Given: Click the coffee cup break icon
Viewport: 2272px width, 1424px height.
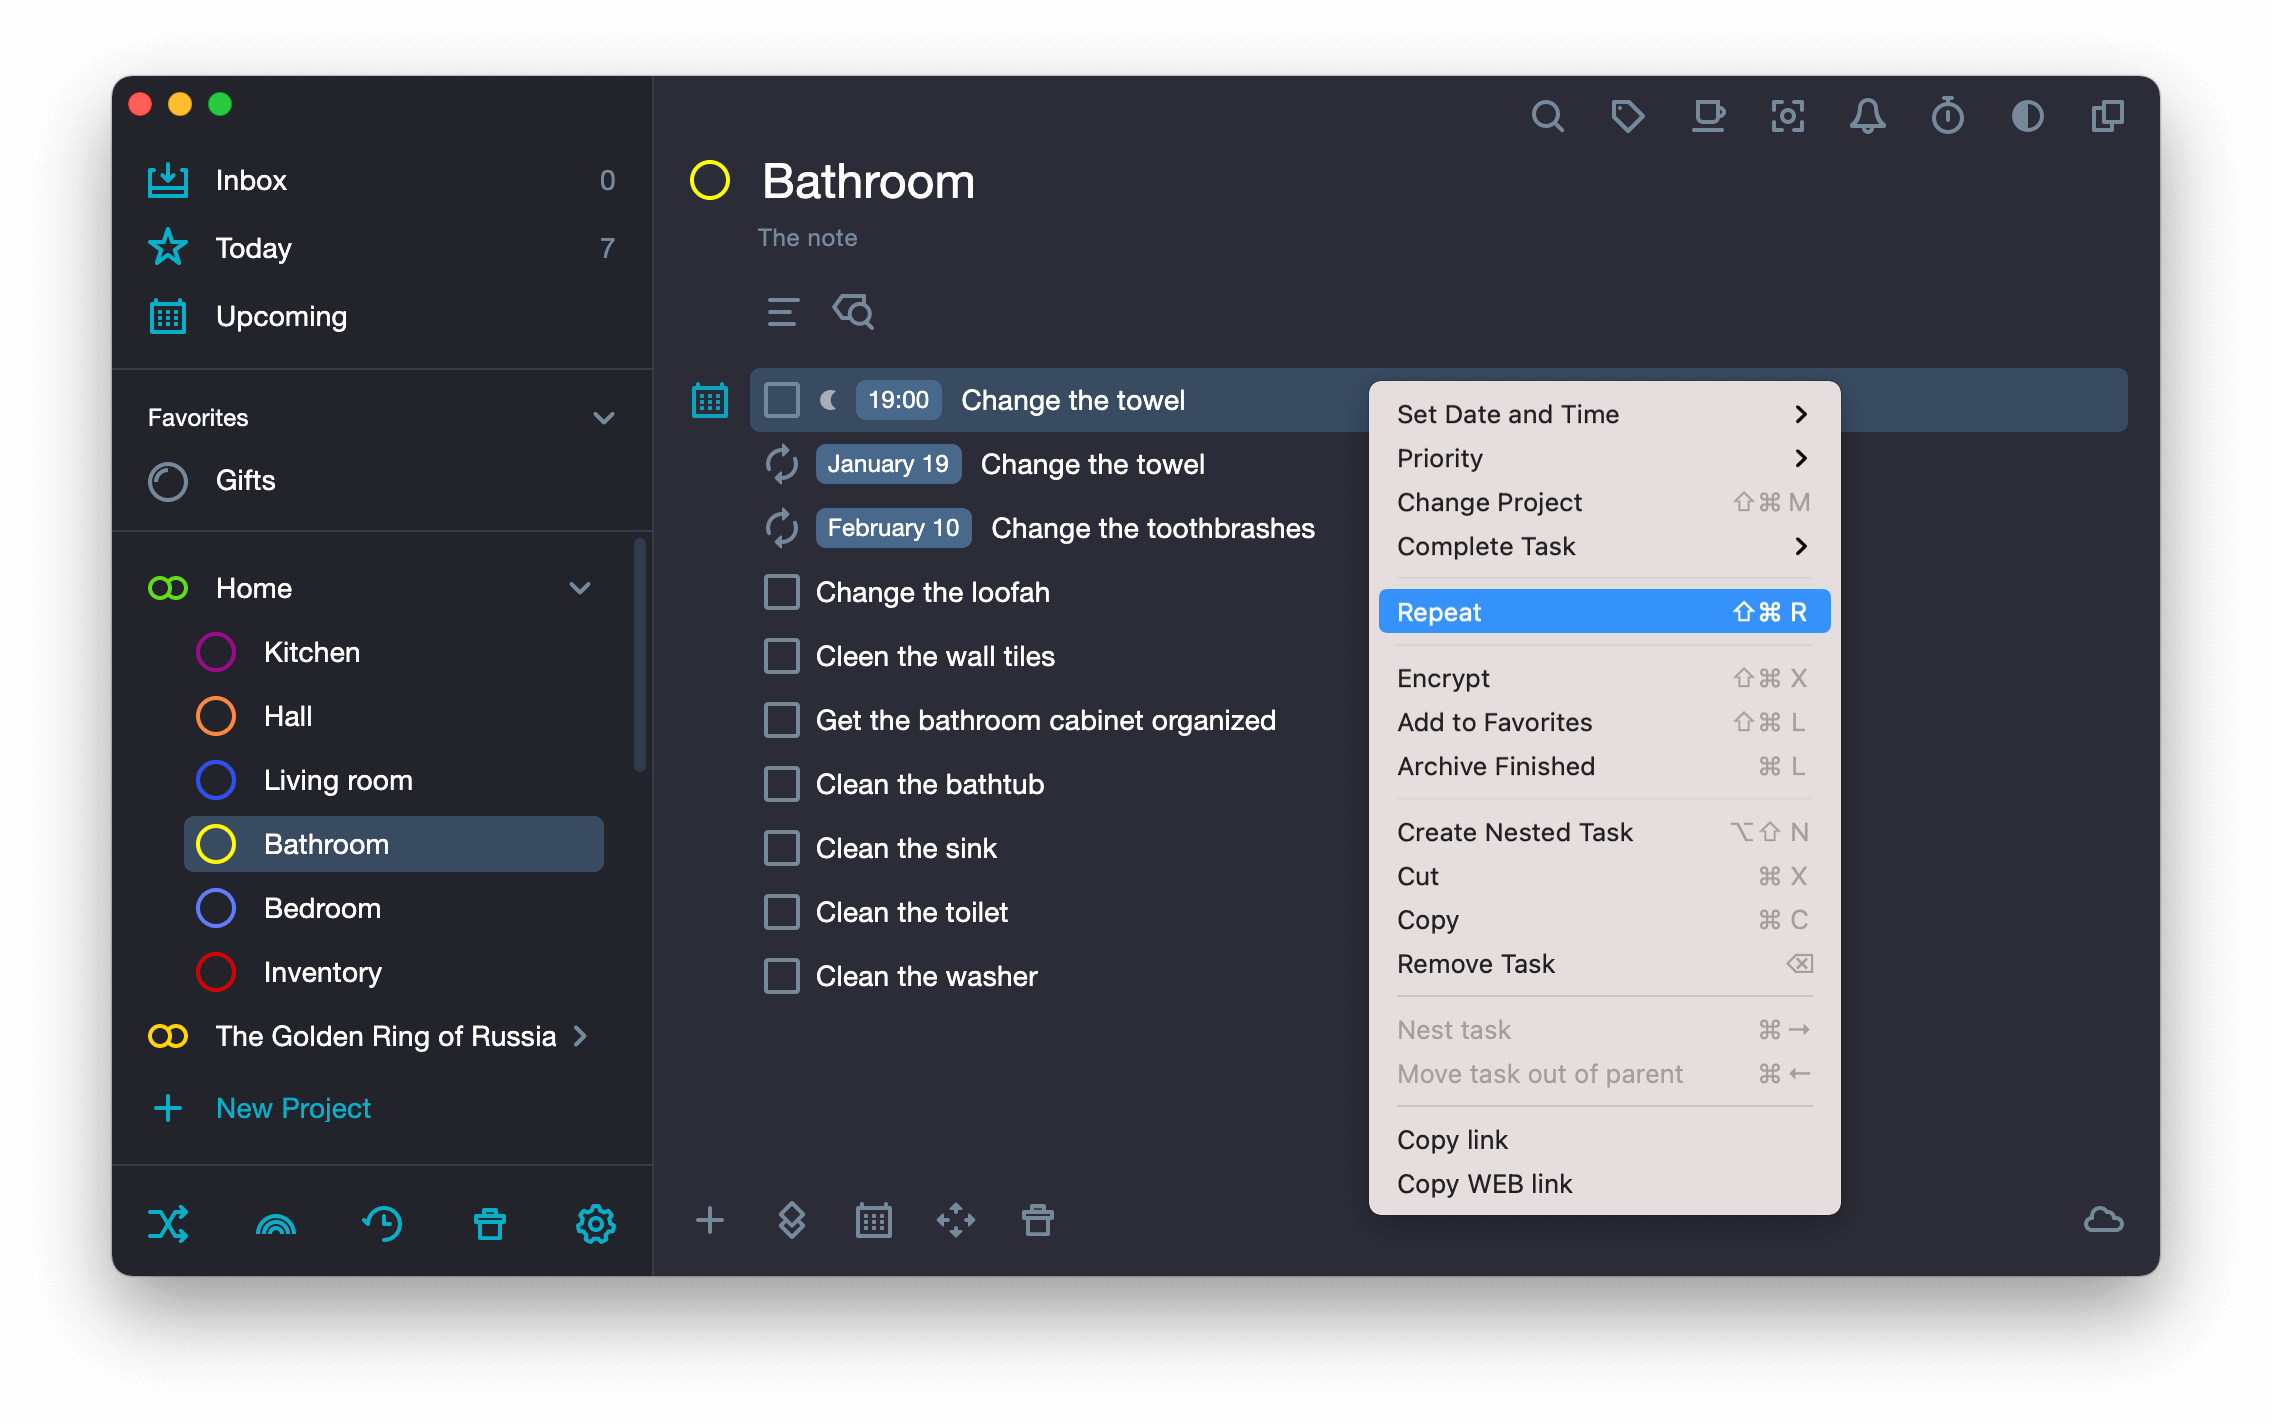Looking at the screenshot, I should [1708, 117].
